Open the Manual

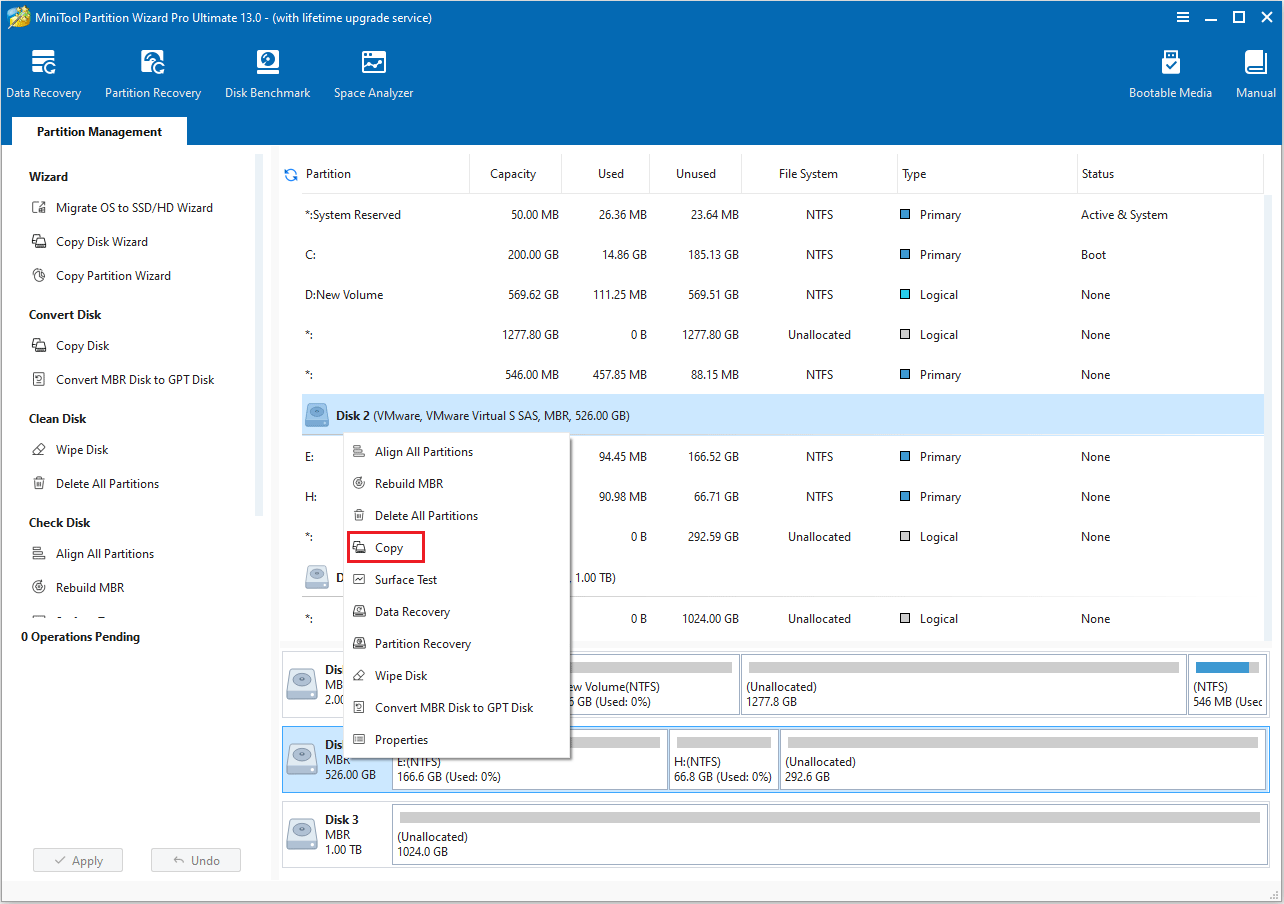1254,72
